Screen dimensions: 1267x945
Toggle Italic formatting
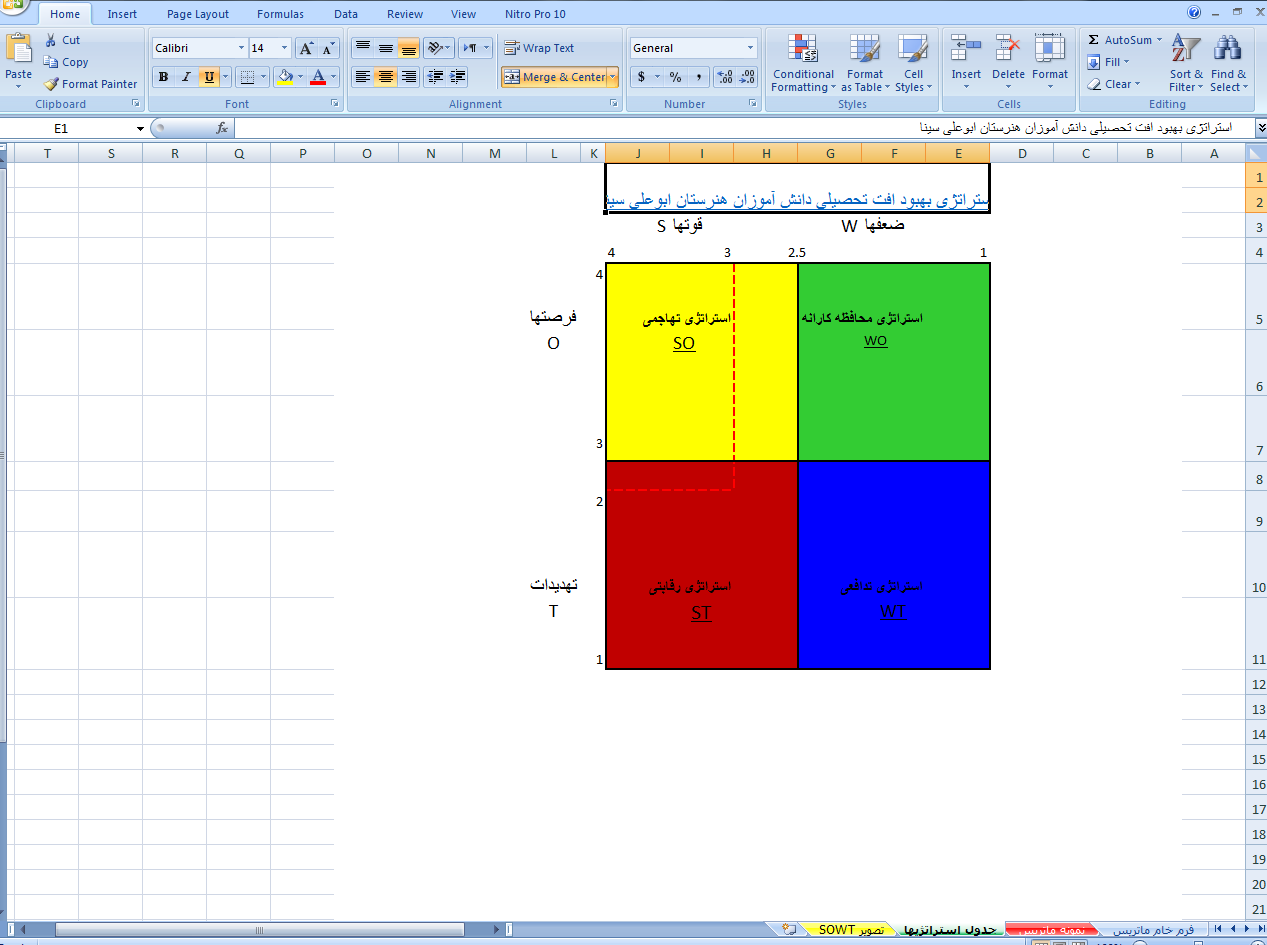pos(186,77)
